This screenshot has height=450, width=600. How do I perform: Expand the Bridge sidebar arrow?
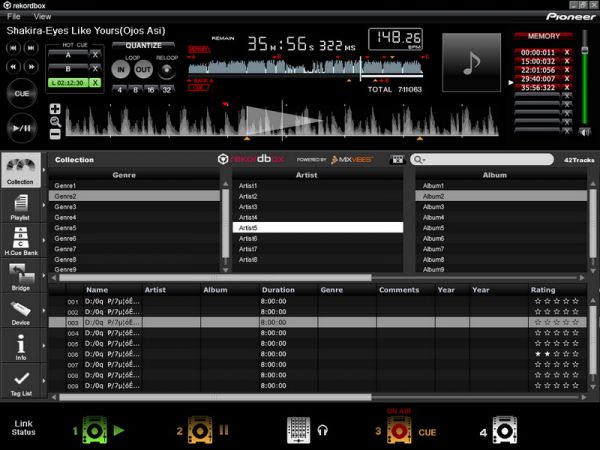(44, 276)
